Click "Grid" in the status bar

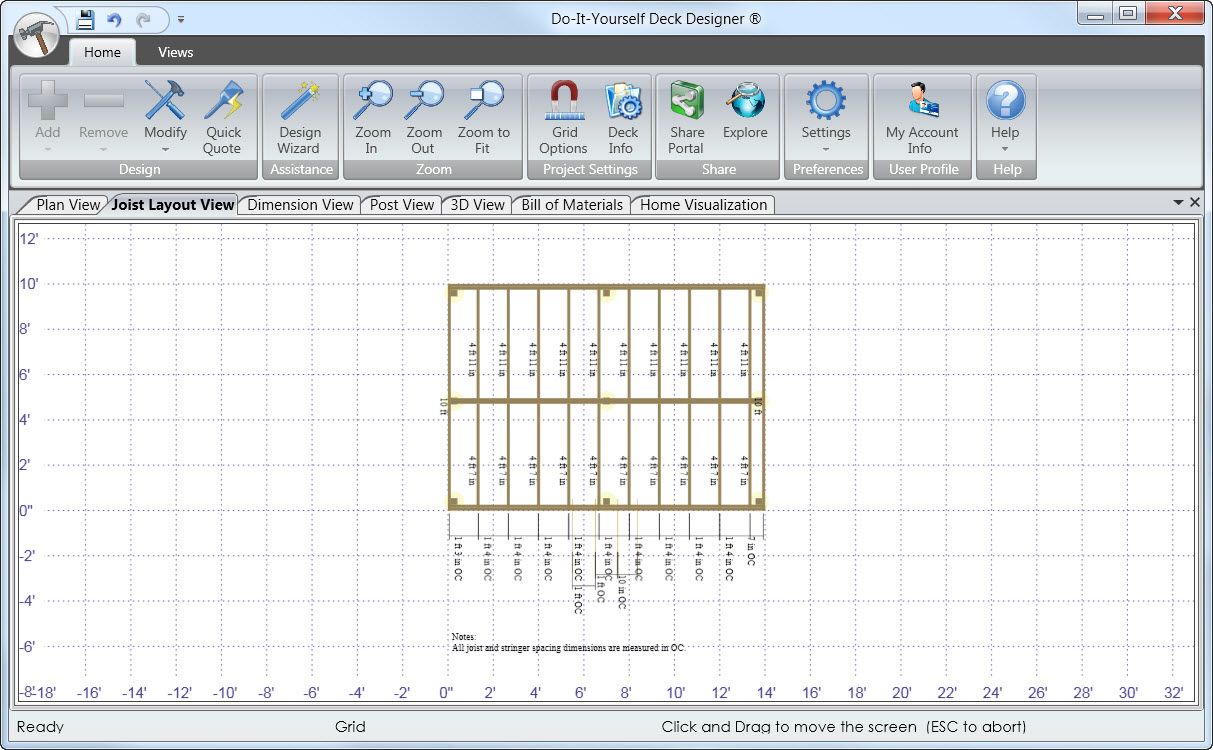(350, 727)
